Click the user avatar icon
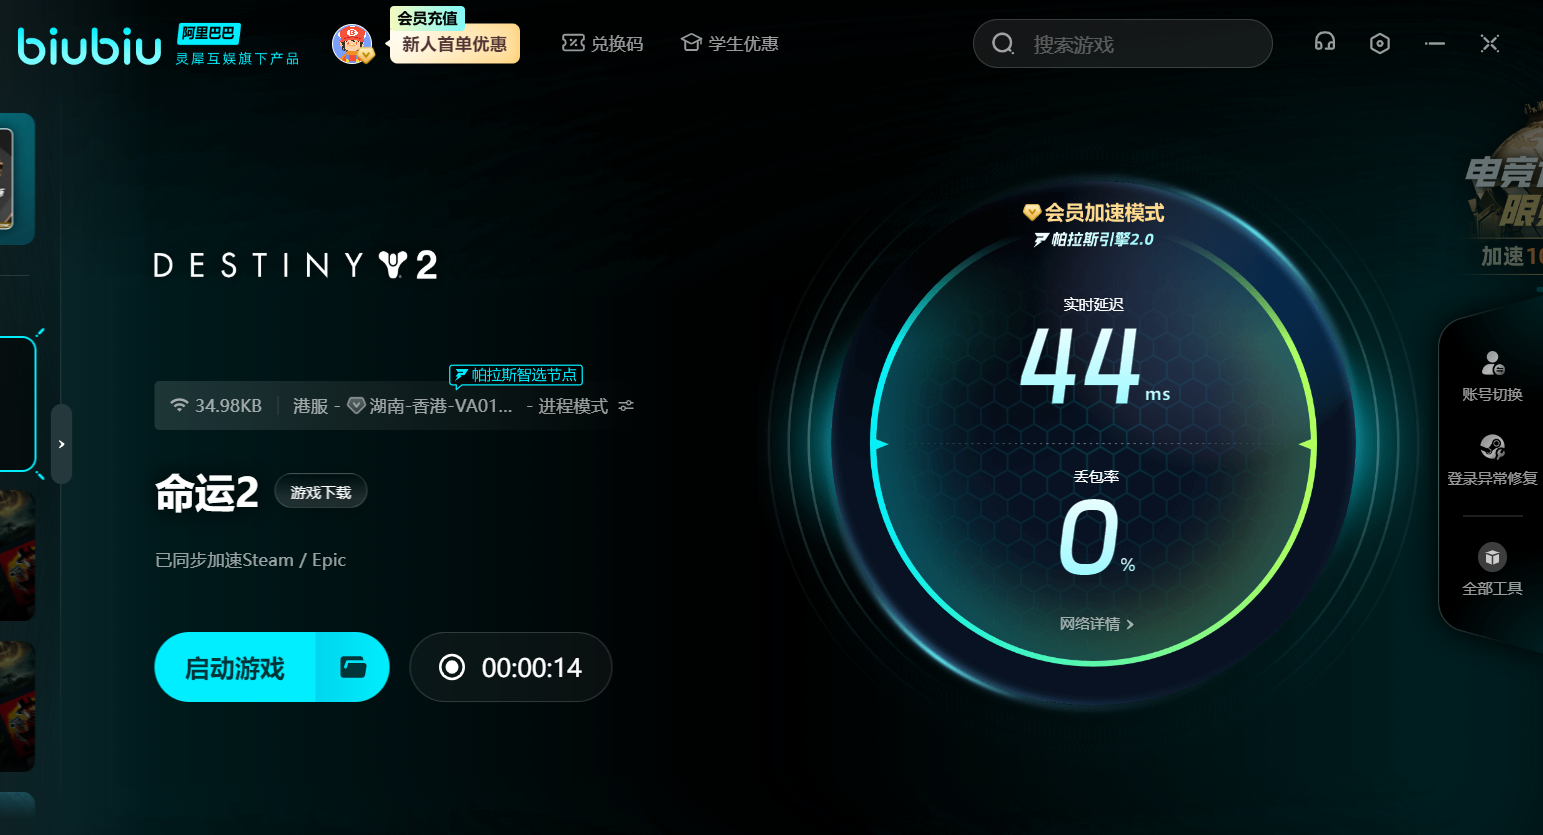Image resolution: width=1543 pixels, height=835 pixels. click(352, 44)
